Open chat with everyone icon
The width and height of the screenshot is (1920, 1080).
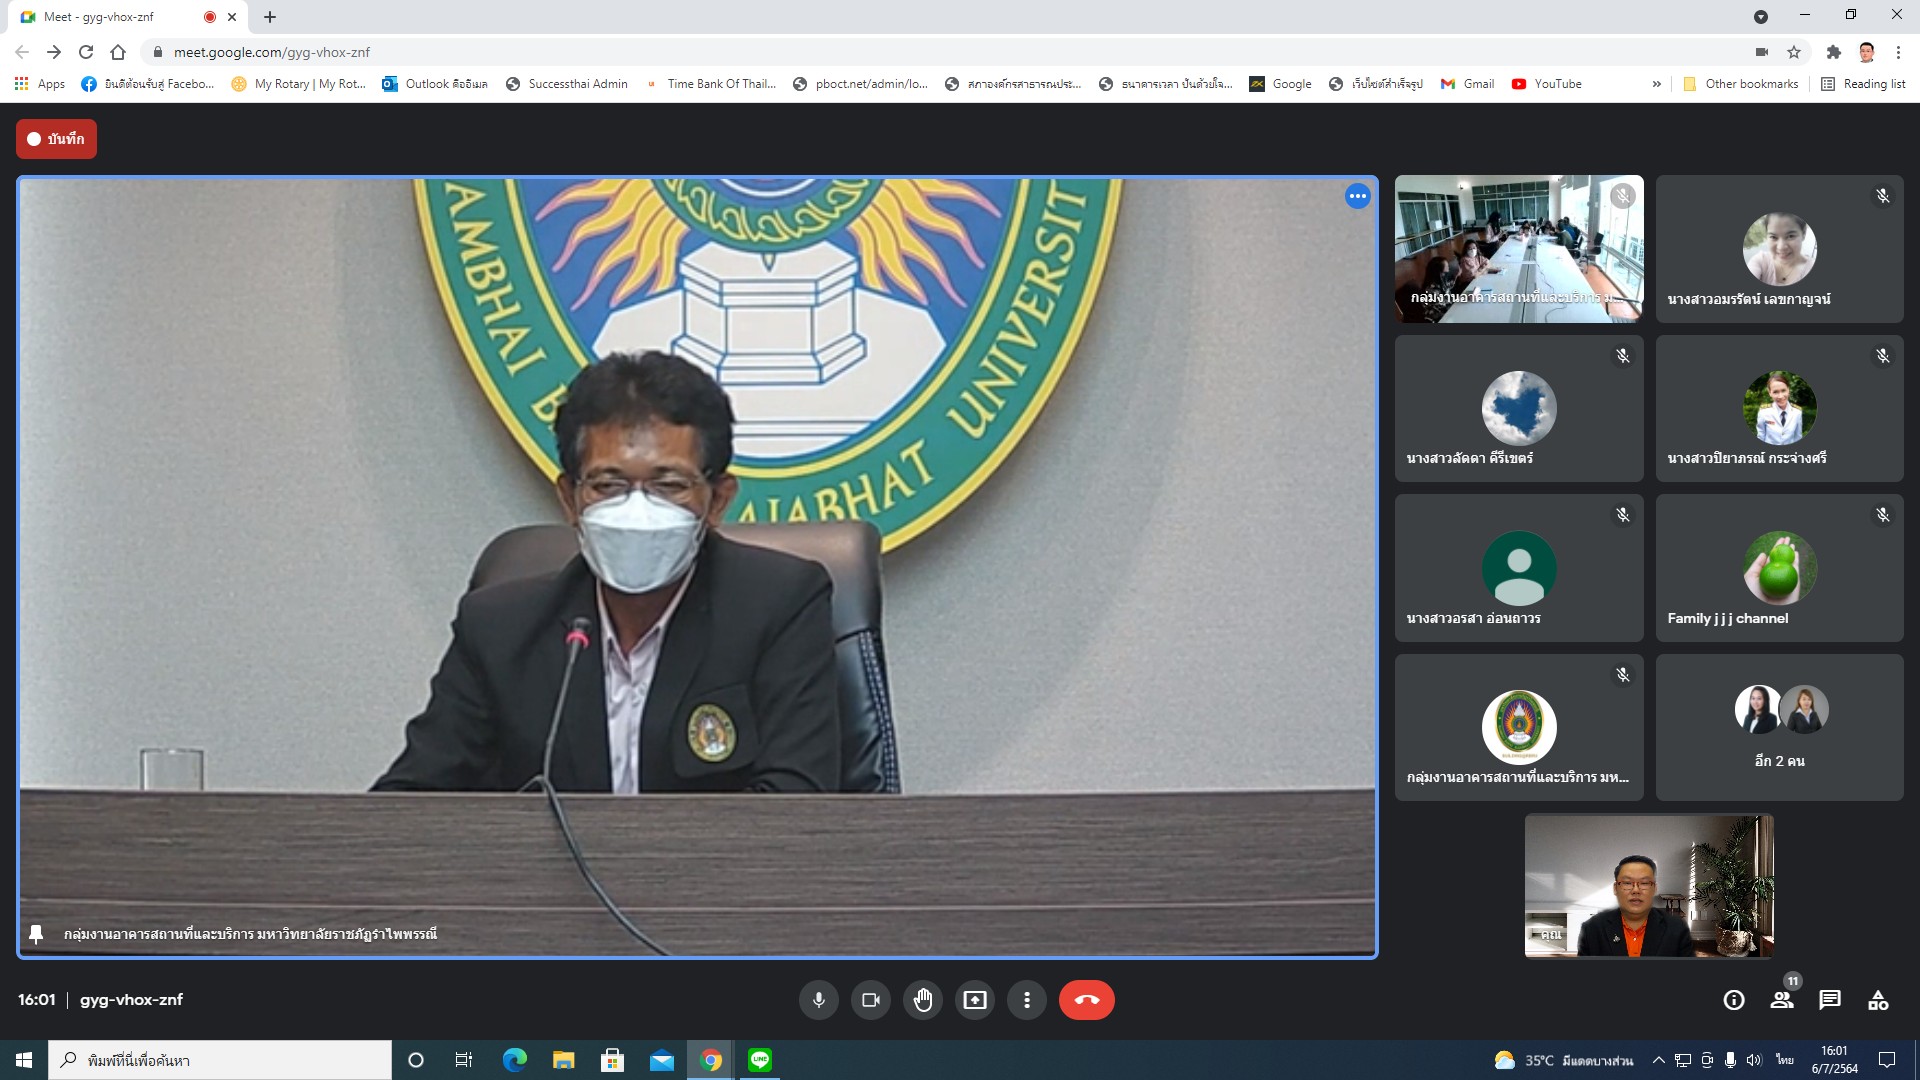pyautogui.click(x=1830, y=1000)
